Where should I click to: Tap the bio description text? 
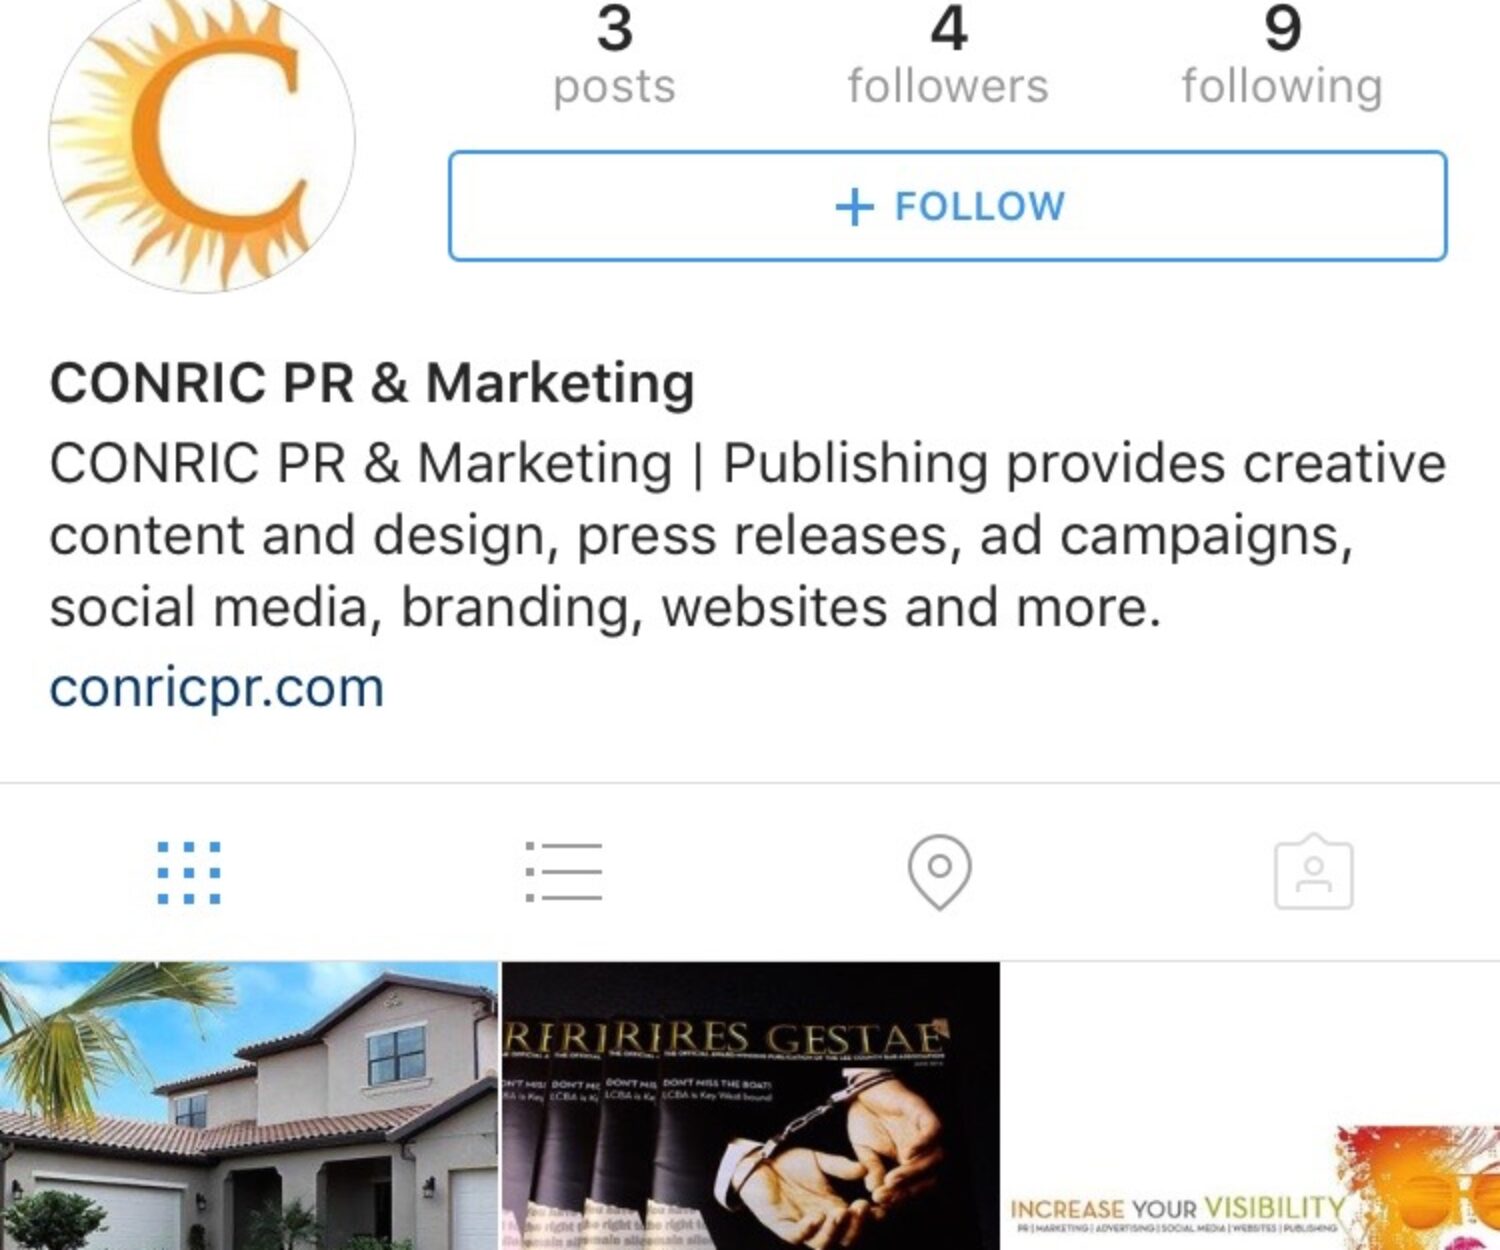748,535
